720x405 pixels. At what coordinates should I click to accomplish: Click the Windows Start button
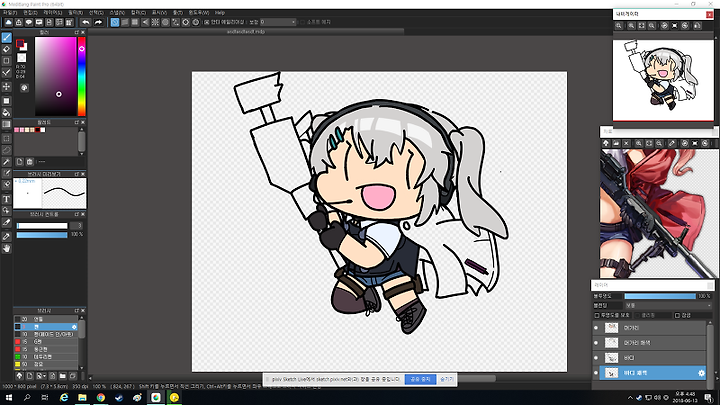tap(9, 398)
